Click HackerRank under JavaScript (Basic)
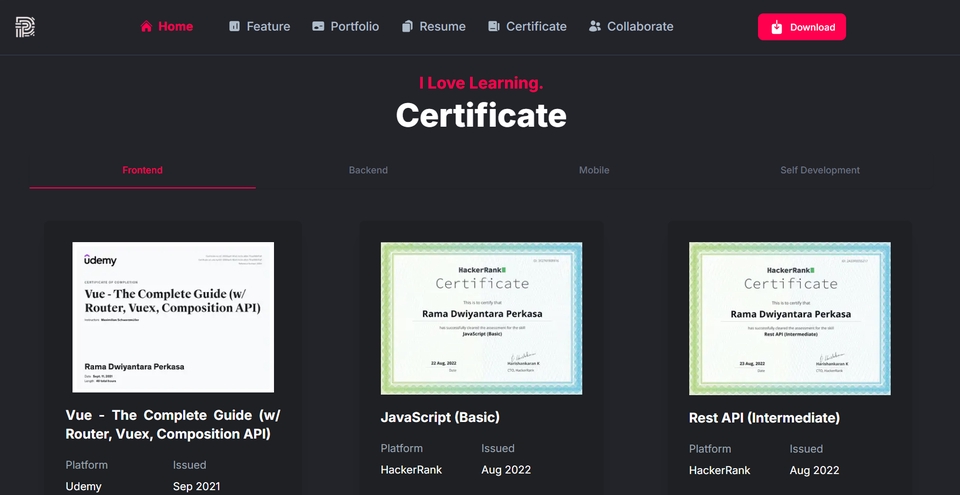Viewport: 960px width, 495px height. point(411,470)
